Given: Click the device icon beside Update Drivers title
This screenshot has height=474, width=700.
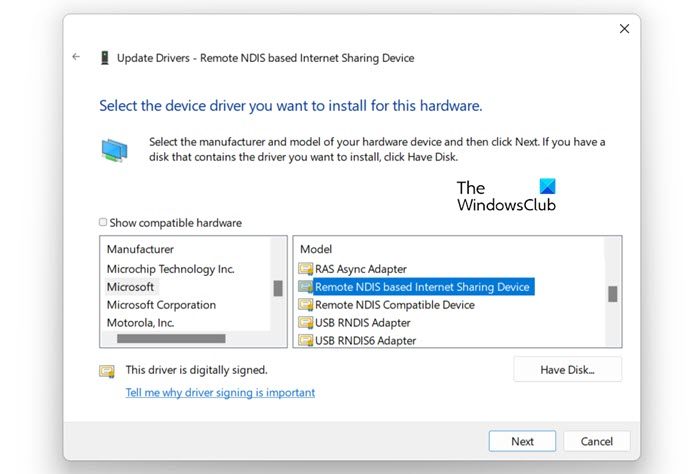Looking at the screenshot, I should [x=105, y=58].
